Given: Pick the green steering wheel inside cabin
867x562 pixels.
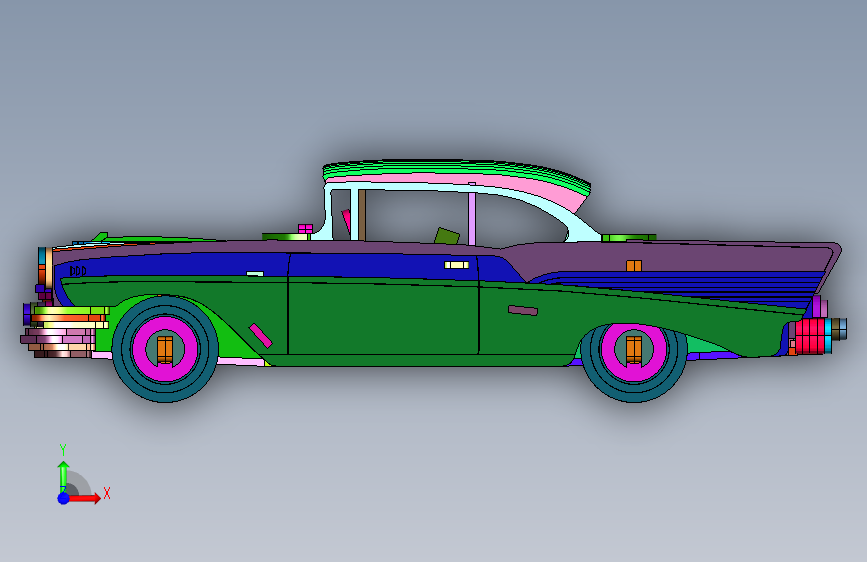Looking at the screenshot, I should click(x=447, y=236).
